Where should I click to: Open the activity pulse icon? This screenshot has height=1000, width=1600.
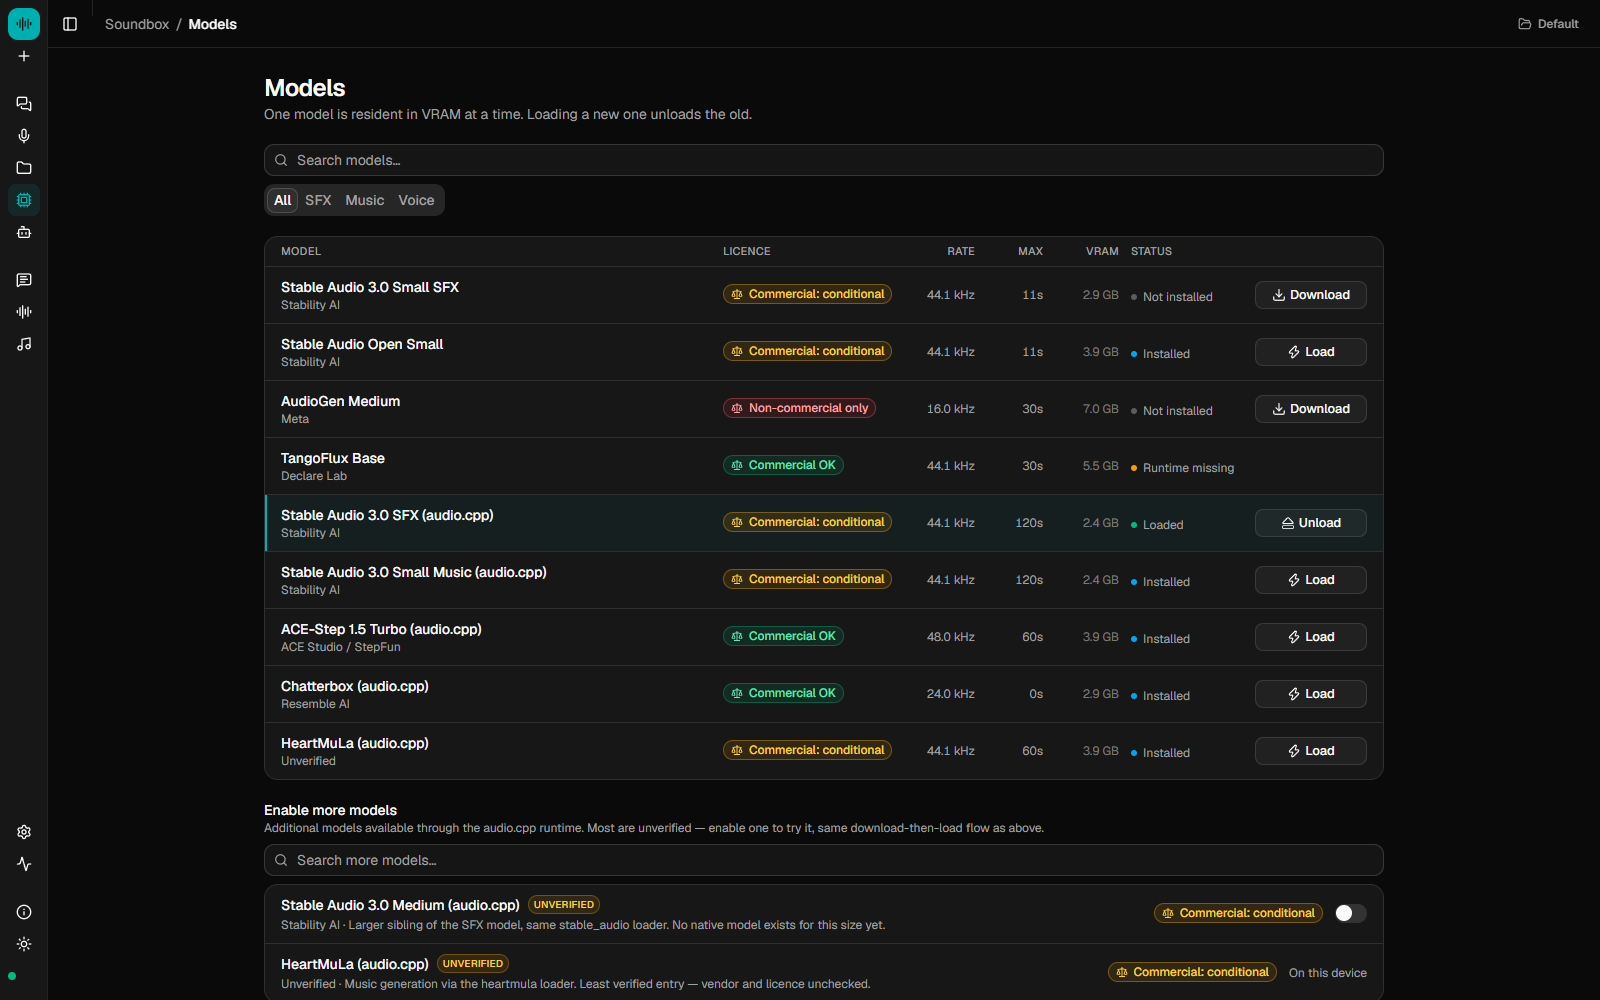click(24, 864)
